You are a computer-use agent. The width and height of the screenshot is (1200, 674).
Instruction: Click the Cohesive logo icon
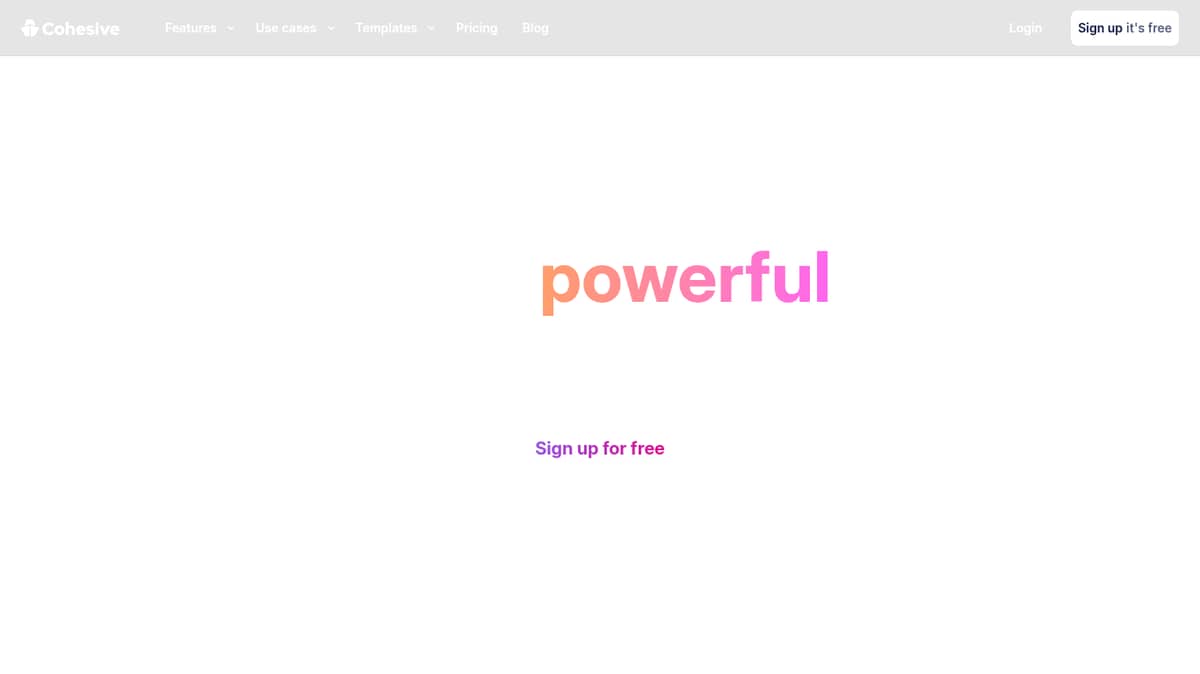pos(30,28)
